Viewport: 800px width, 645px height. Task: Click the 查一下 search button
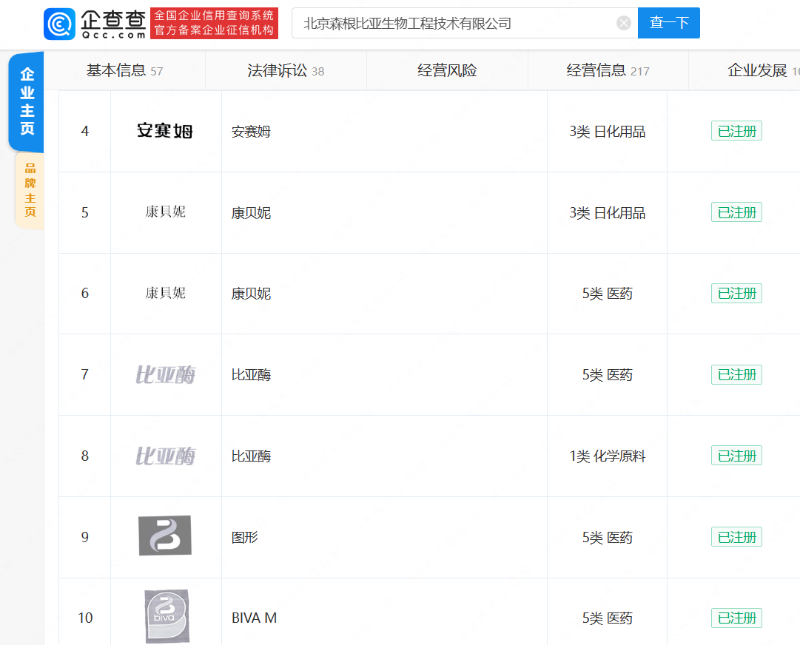668,23
